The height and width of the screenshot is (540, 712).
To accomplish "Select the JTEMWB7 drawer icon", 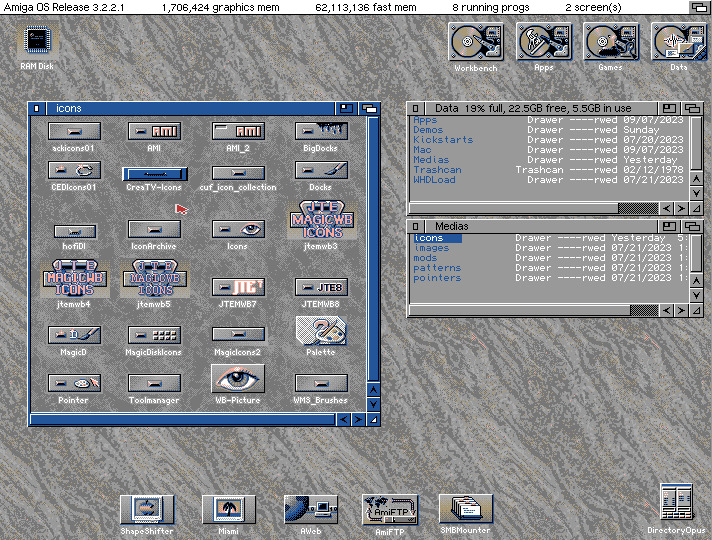I will point(238,287).
